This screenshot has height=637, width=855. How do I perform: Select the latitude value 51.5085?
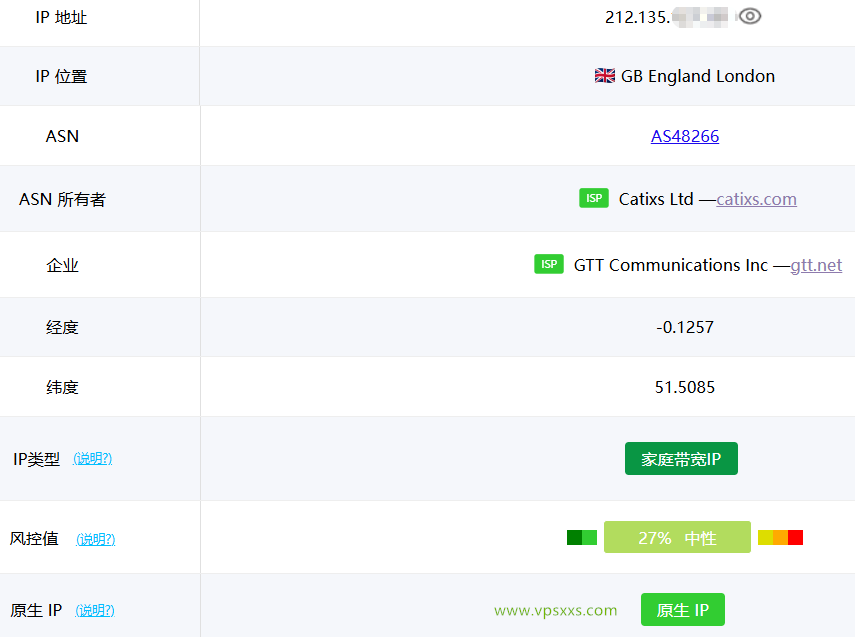pos(685,387)
